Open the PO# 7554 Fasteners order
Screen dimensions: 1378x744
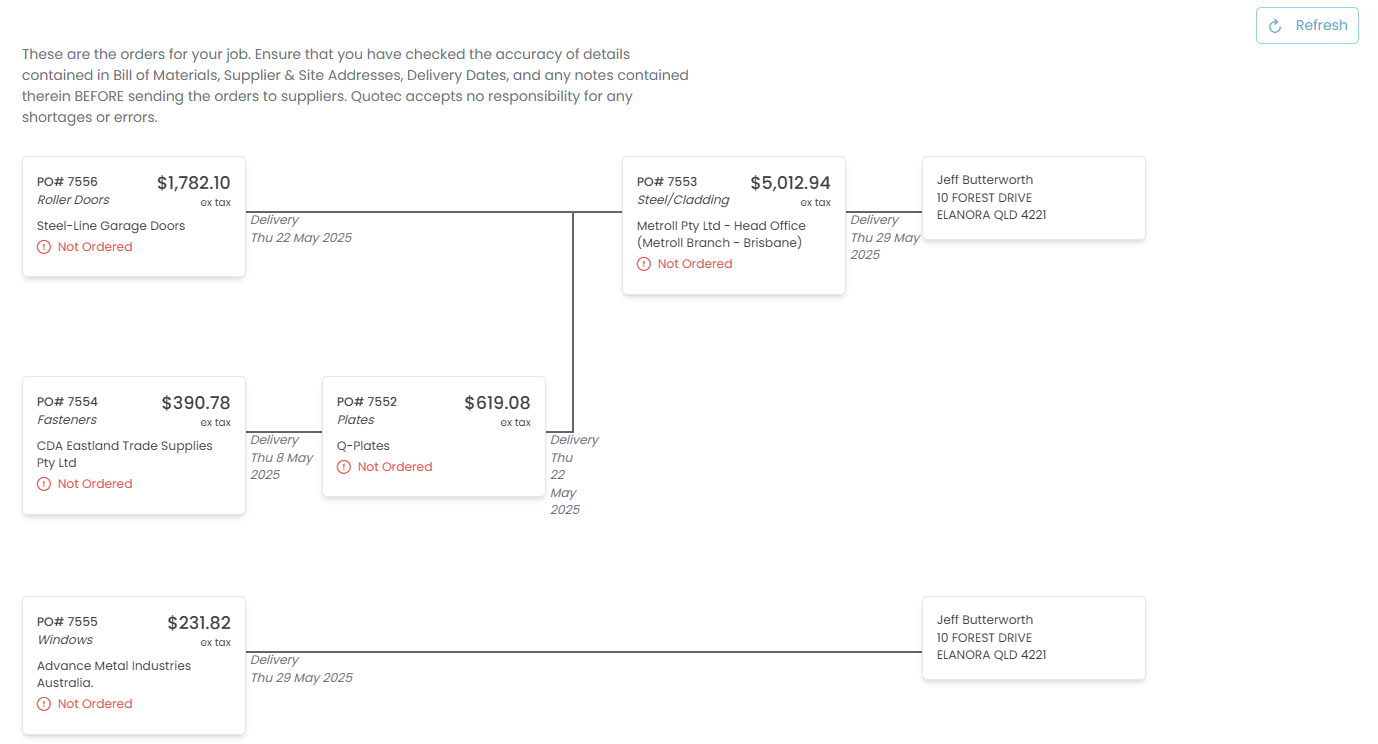coord(134,445)
